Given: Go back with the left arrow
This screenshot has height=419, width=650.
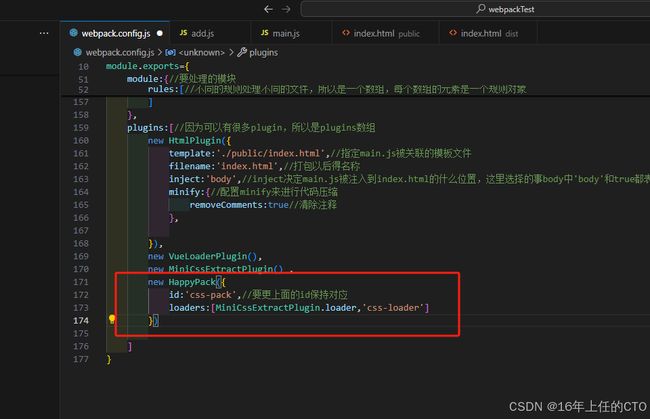Looking at the screenshot, I should 268,9.
